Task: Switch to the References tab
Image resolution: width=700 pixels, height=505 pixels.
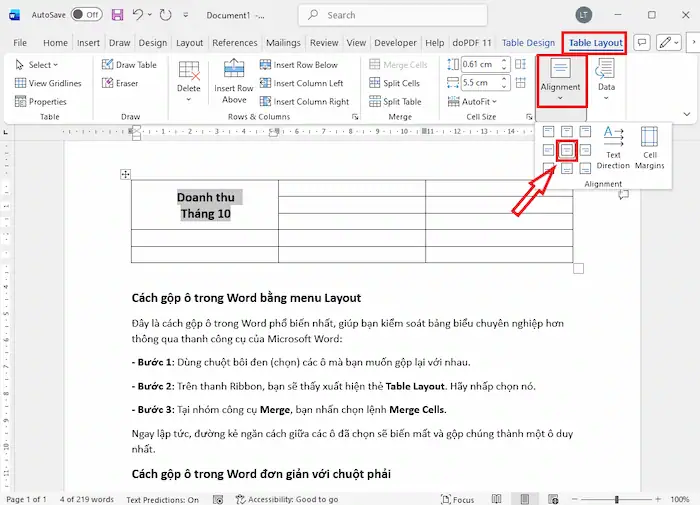Action: pyautogui.click(x=235, y=43)
